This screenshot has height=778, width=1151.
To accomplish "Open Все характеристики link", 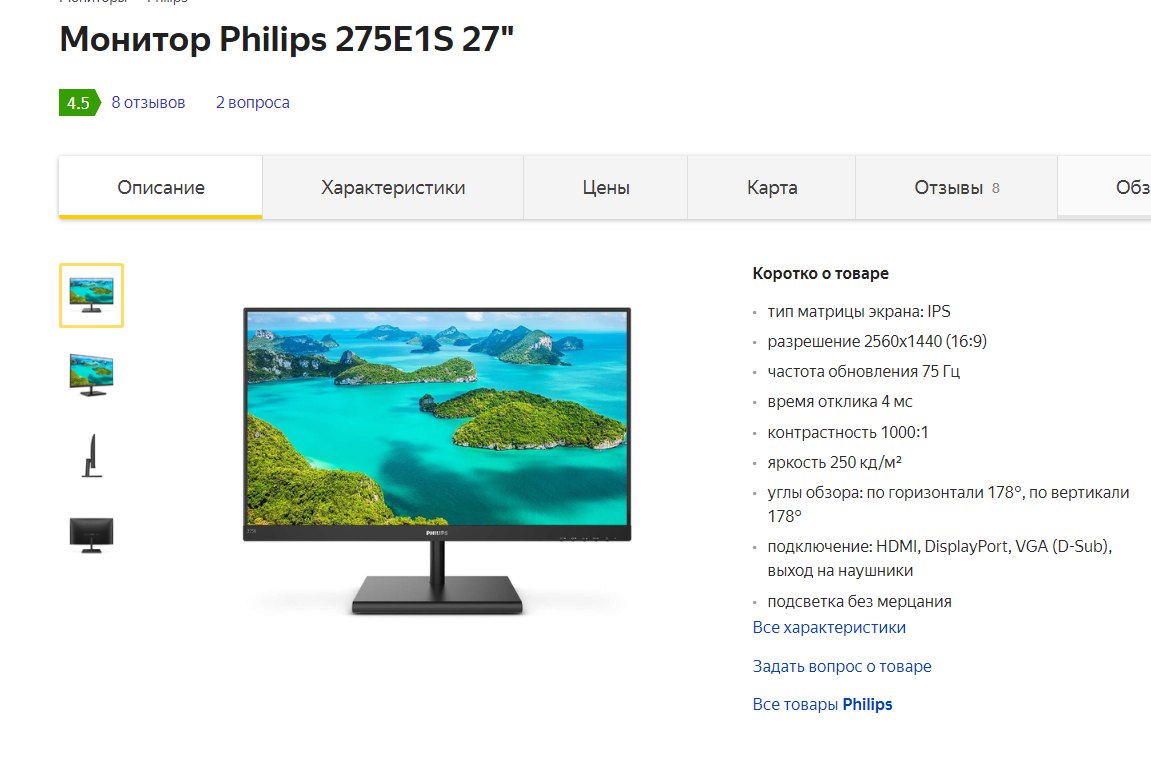I will click(829, 628).
